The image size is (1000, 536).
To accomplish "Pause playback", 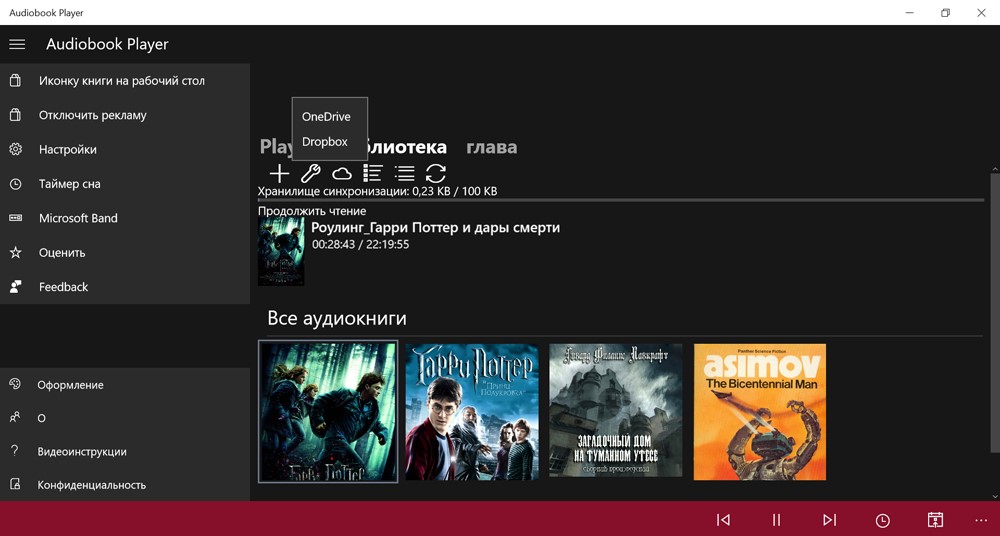I will click(x=776, y=519).
